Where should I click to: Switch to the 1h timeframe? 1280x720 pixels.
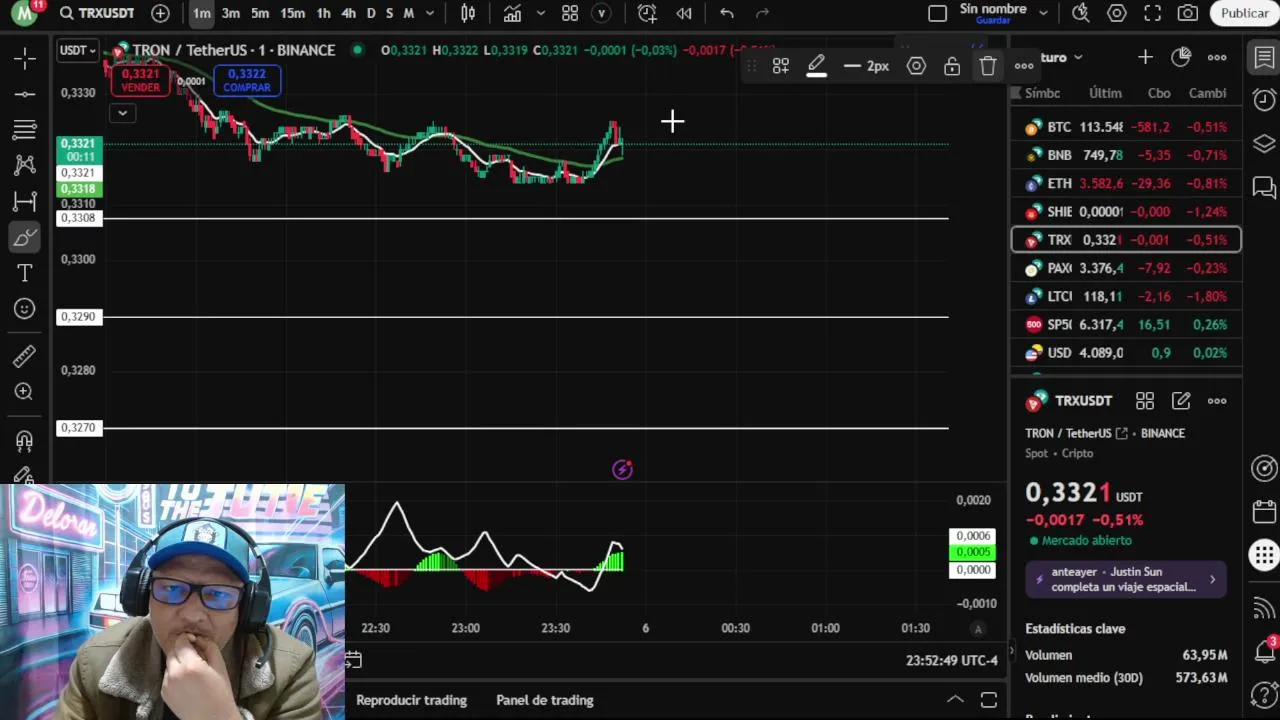323,13
